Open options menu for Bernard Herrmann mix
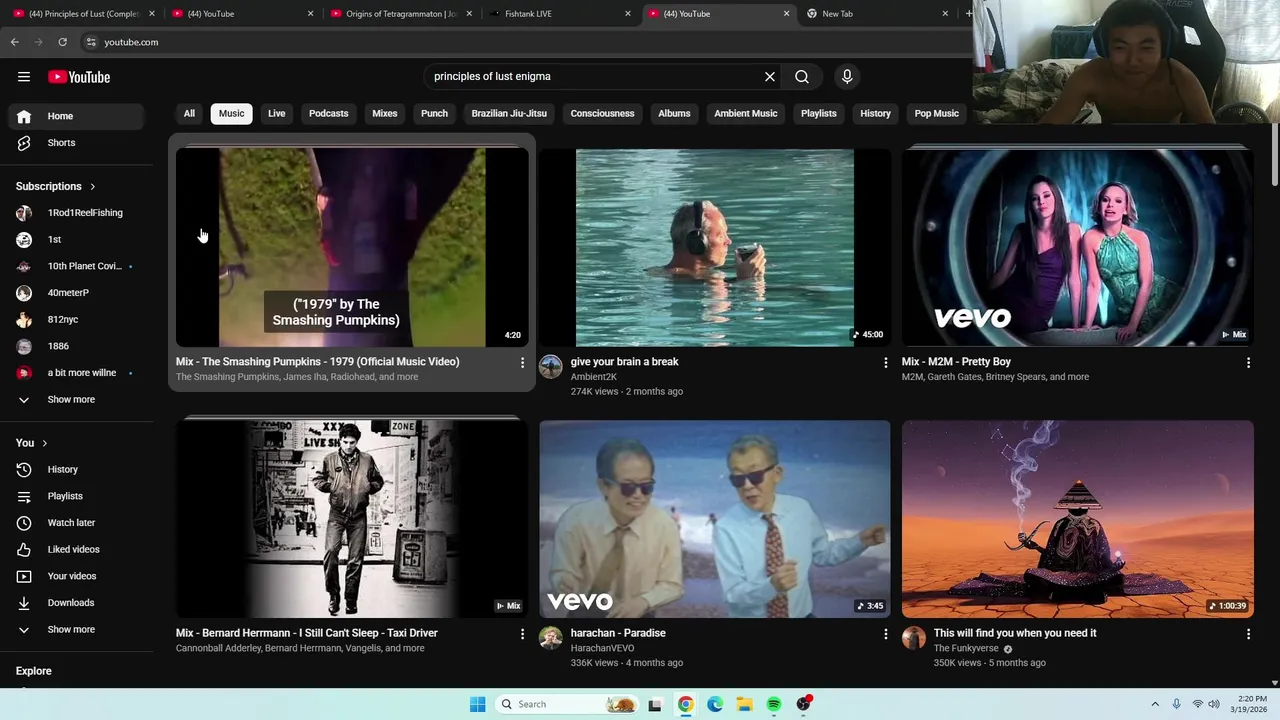Image resolution: width=1280 pixels, height=720 pixels. click(522, 634)
